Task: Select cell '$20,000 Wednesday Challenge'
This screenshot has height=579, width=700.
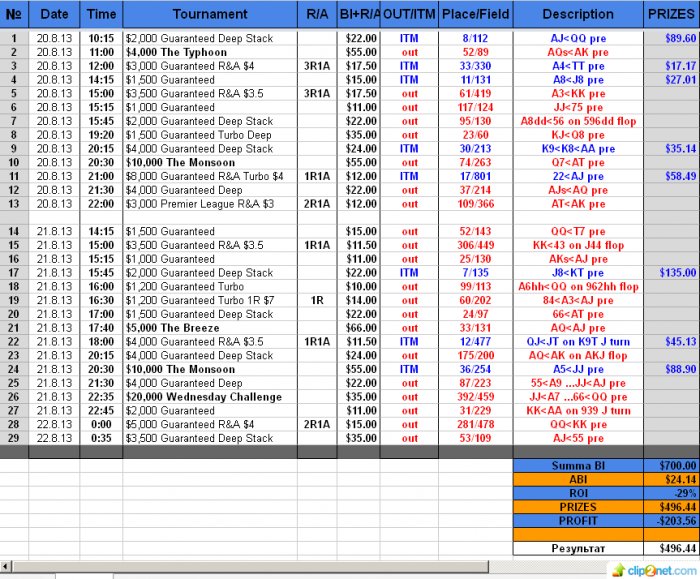Action: (x=210, y=397)
